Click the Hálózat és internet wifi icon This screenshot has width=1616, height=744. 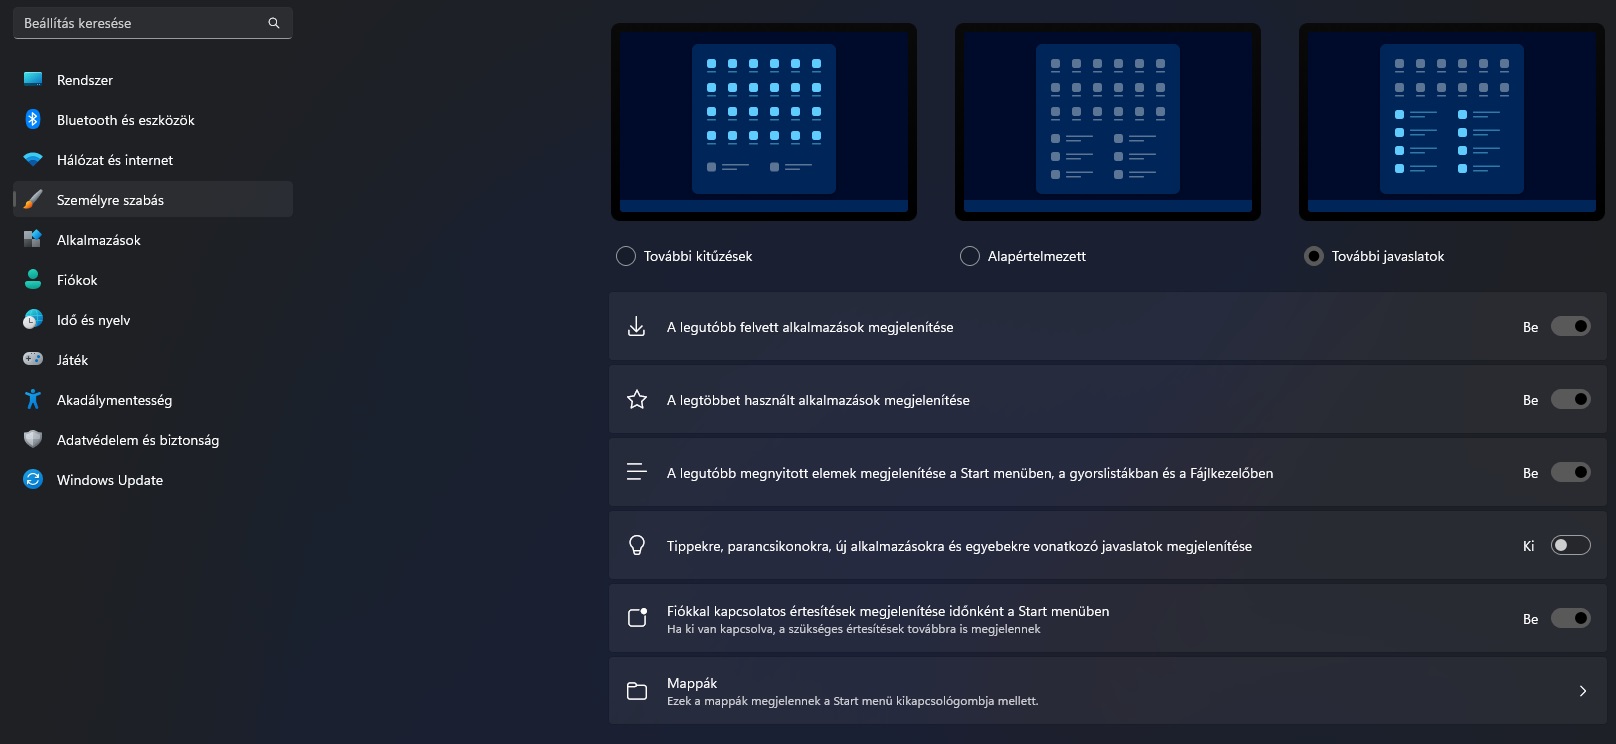[33, 160]
